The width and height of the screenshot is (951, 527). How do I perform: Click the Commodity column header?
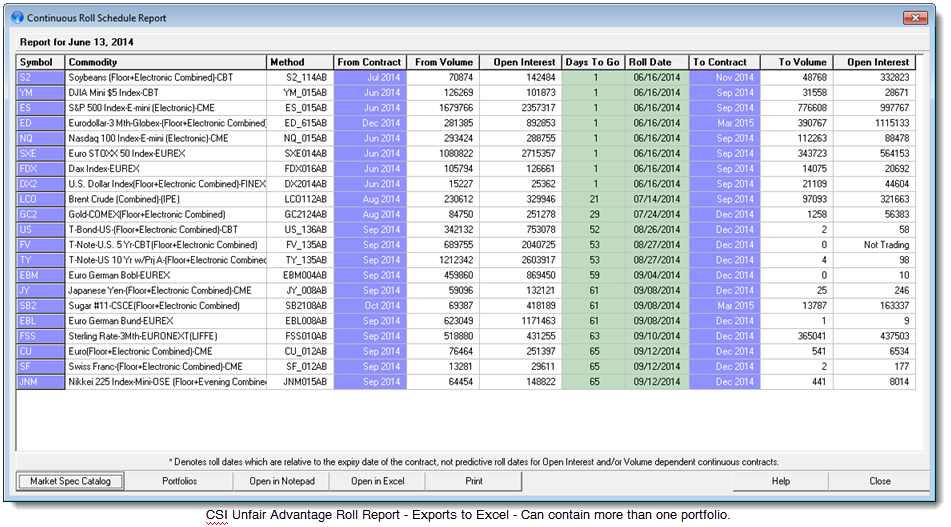tap(166, 62)
